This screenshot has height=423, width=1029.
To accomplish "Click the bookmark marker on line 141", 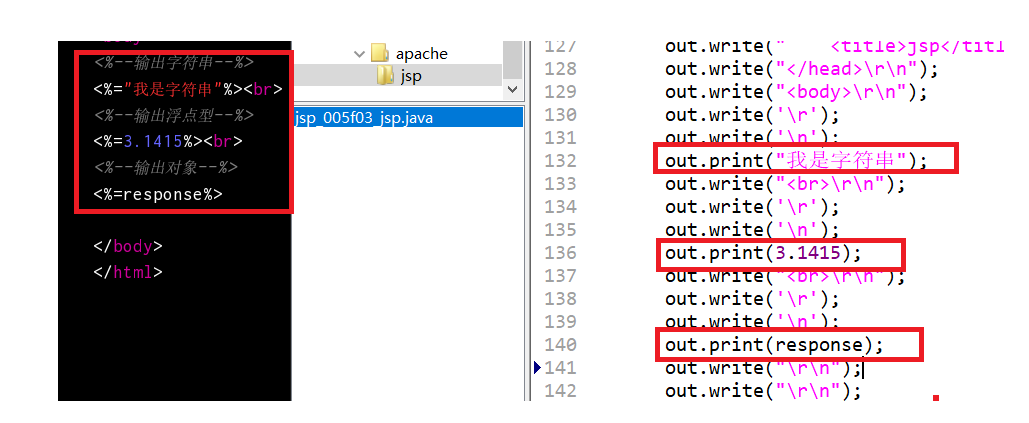I will pyautogui.click(x=537, y=368).
